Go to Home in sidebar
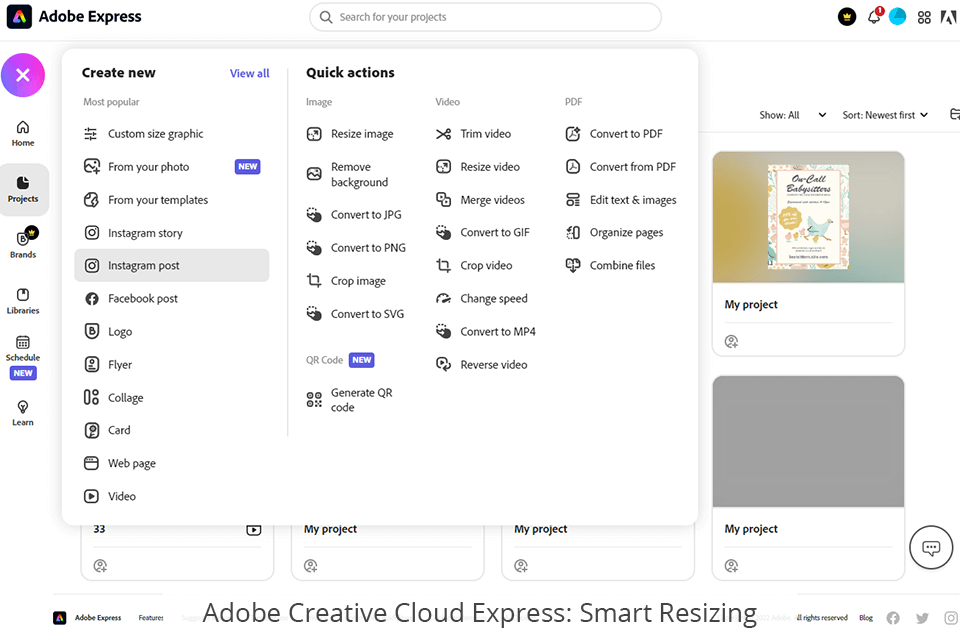Image resolution: width=960 pixels, height=640 pixels. click(23, 134)
